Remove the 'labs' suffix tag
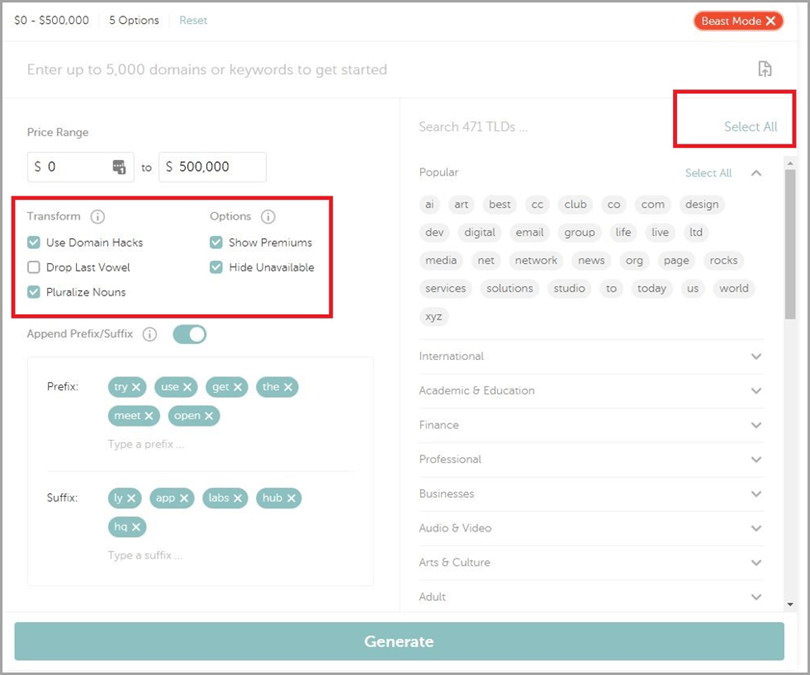This screenshot has height=675, width=810. pyautogui.click(x=238, y=498)
